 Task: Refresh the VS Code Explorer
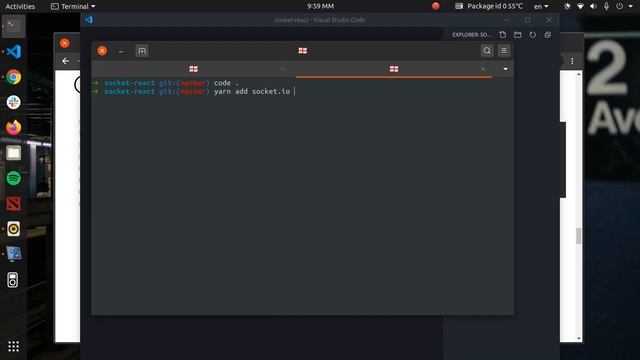(533, 35)
